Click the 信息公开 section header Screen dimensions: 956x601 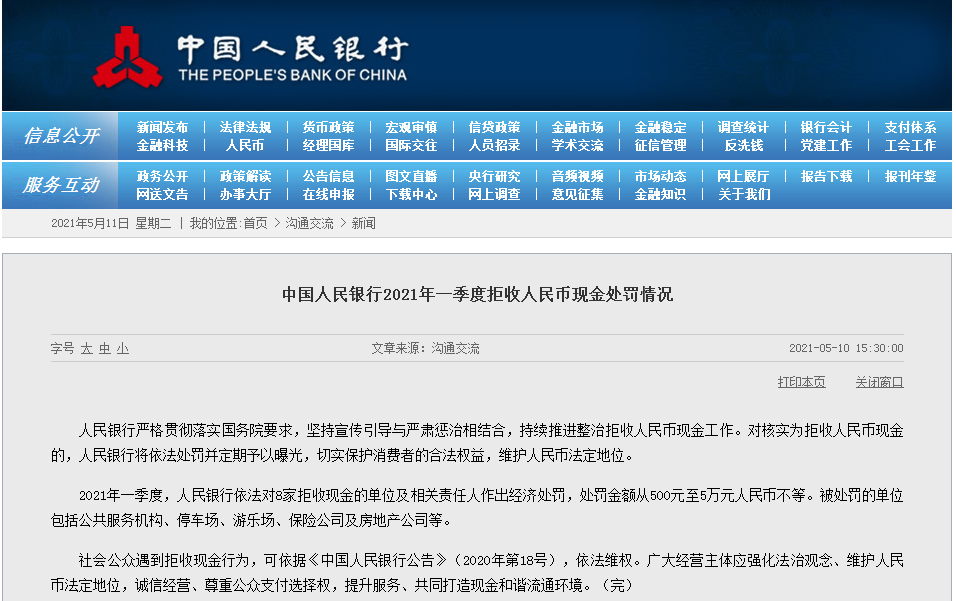click(61, 135)
